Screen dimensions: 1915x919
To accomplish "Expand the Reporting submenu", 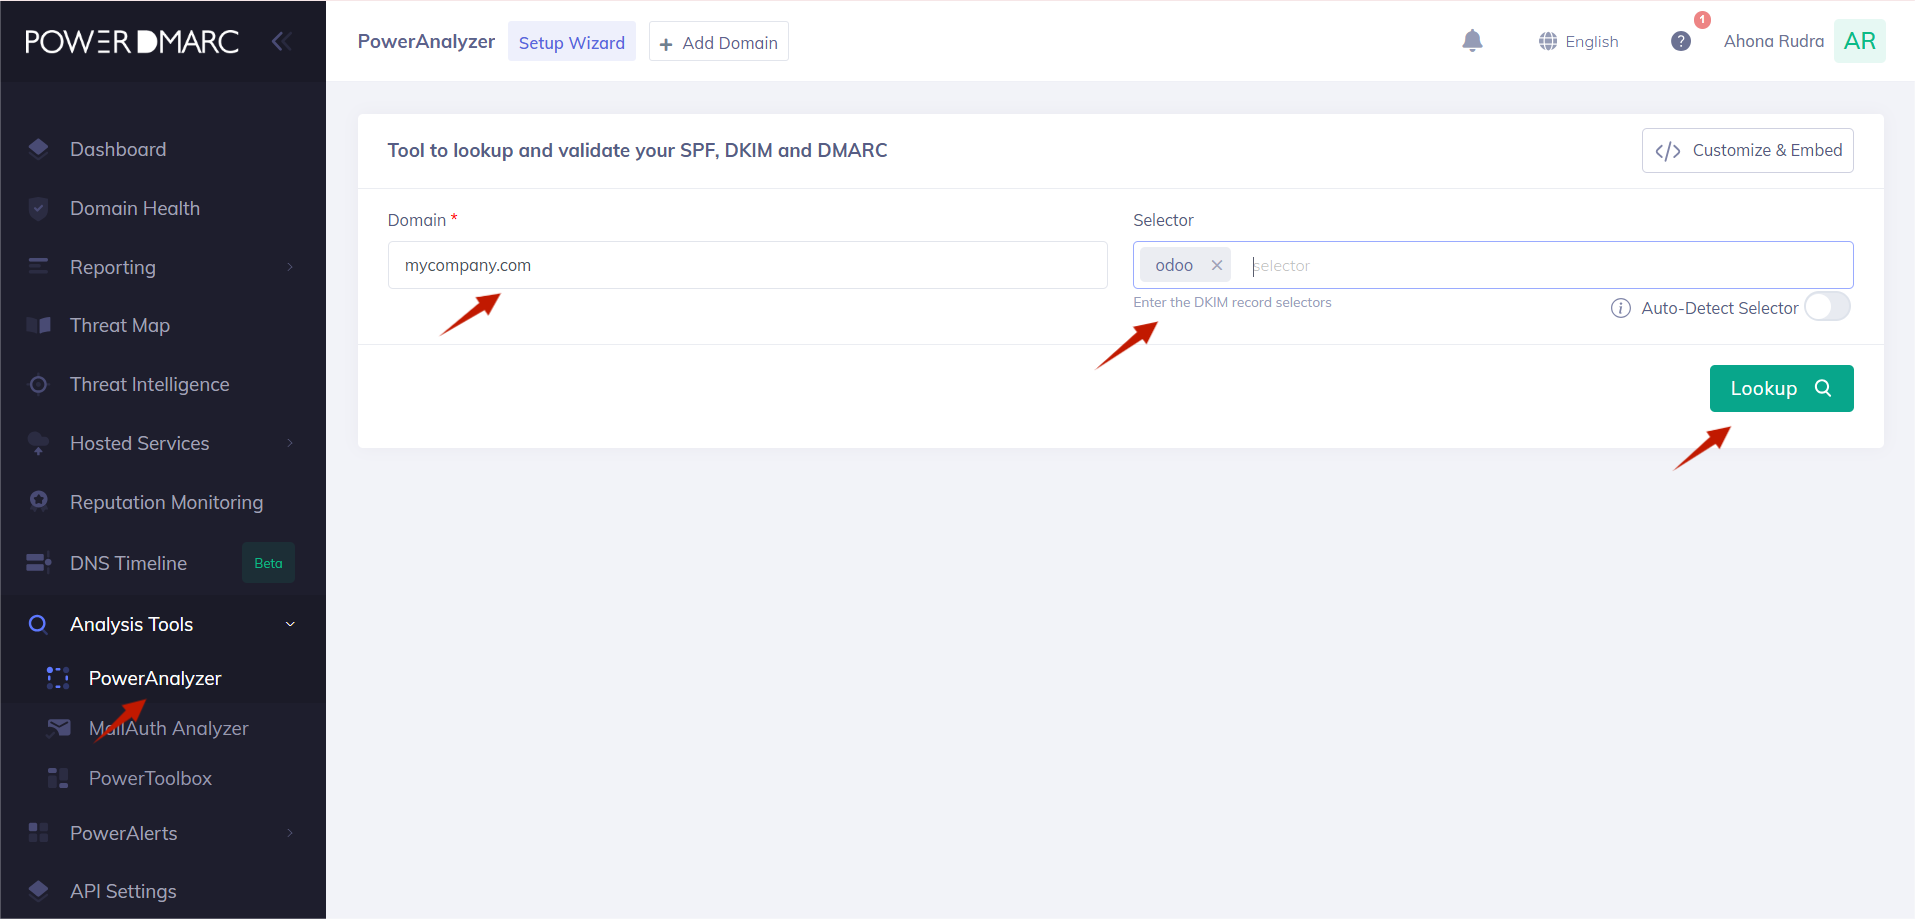I will (x=290, y=267).
